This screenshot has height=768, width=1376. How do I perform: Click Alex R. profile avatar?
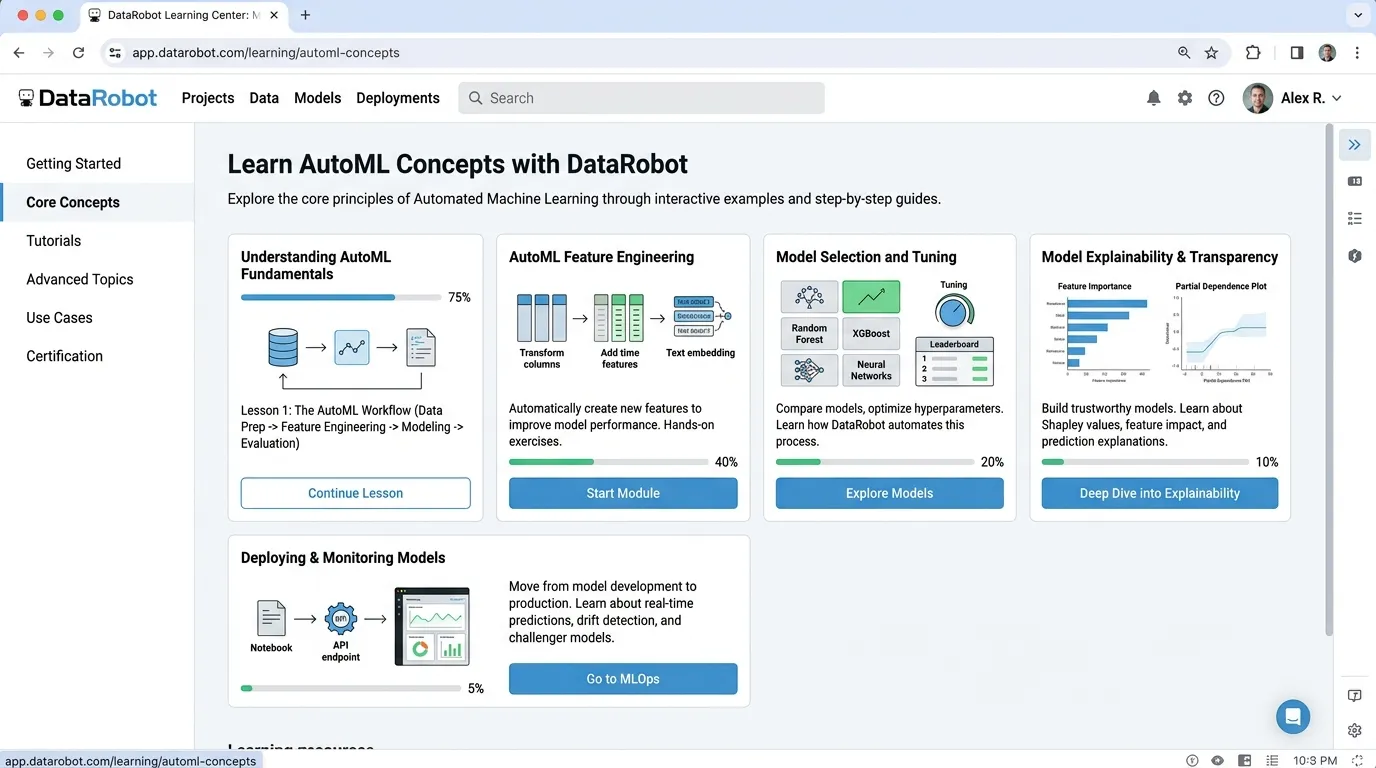1257,98
